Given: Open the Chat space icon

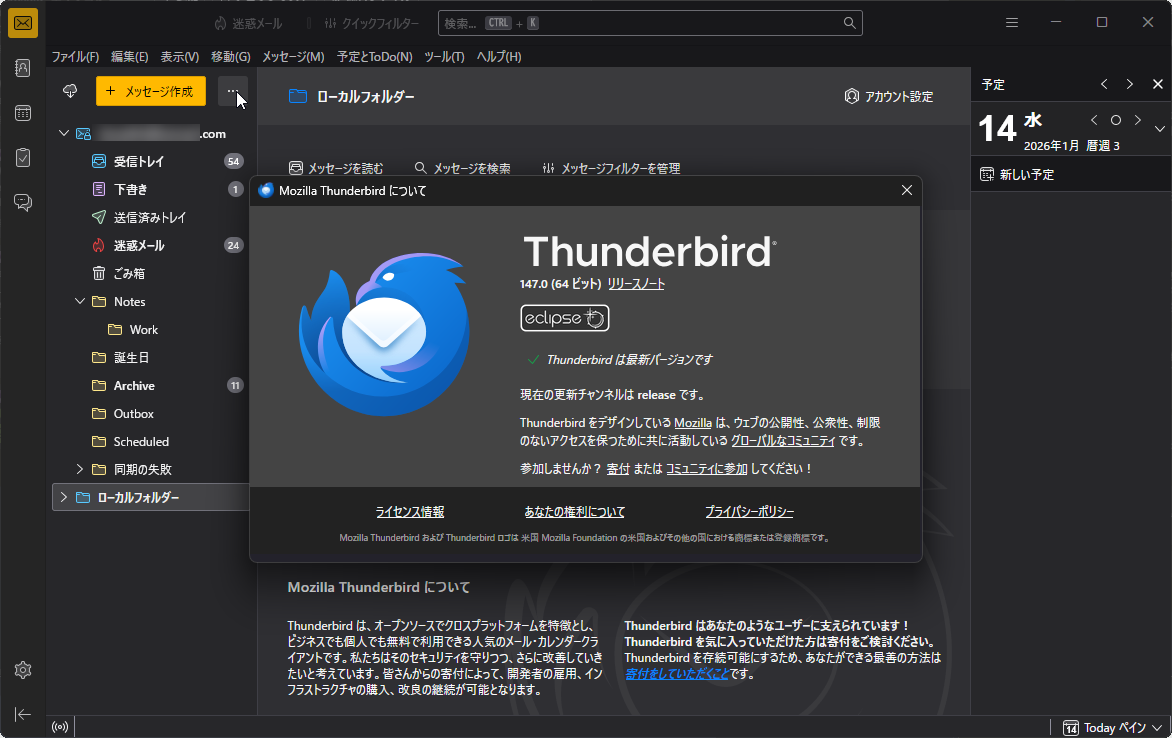Looking at the screenshot, I should coord(22,202).
